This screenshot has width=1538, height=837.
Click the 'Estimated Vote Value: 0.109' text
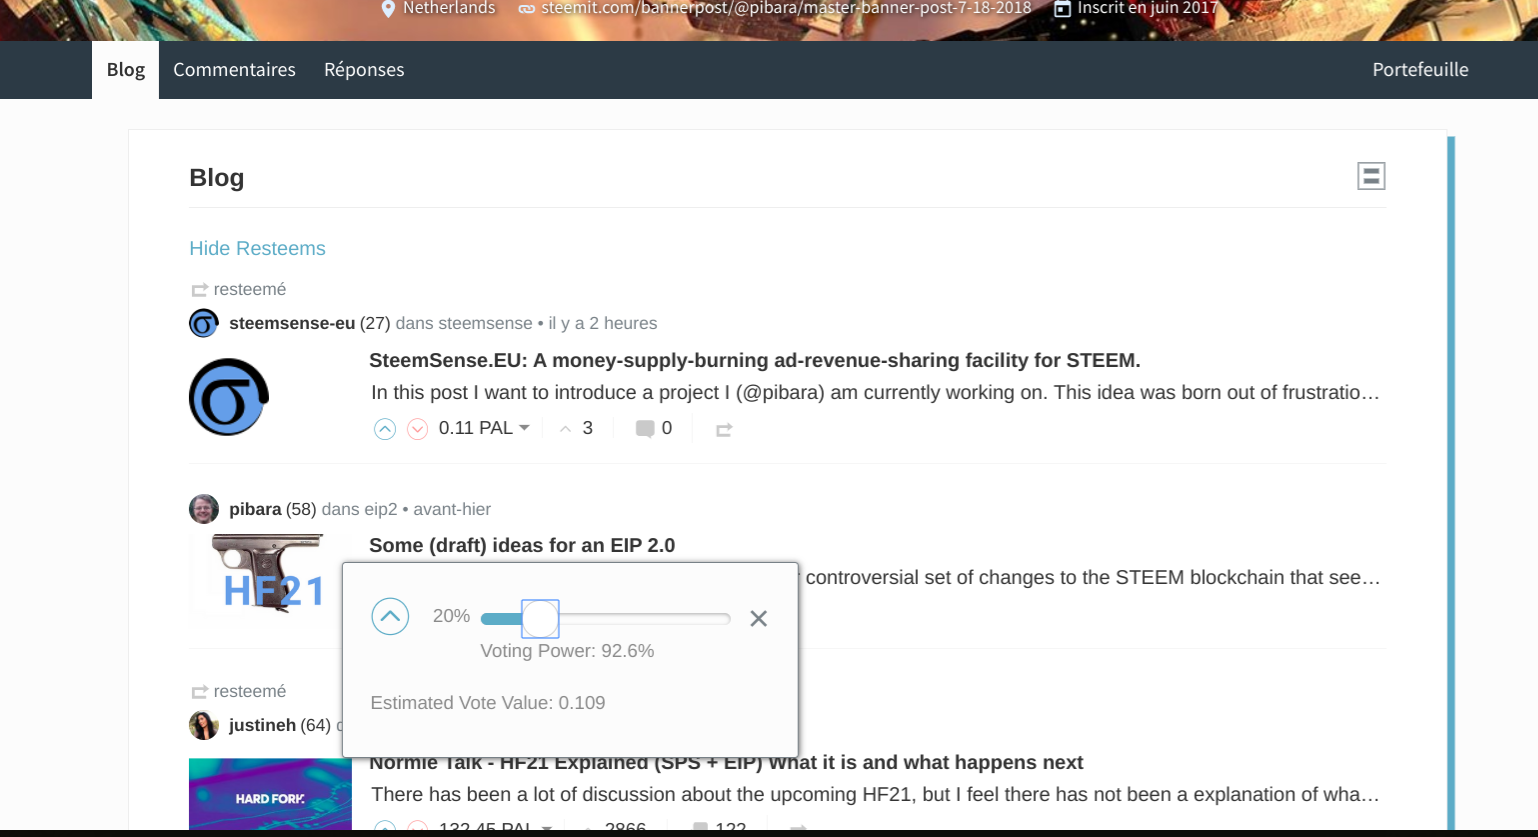click(488, 703)
